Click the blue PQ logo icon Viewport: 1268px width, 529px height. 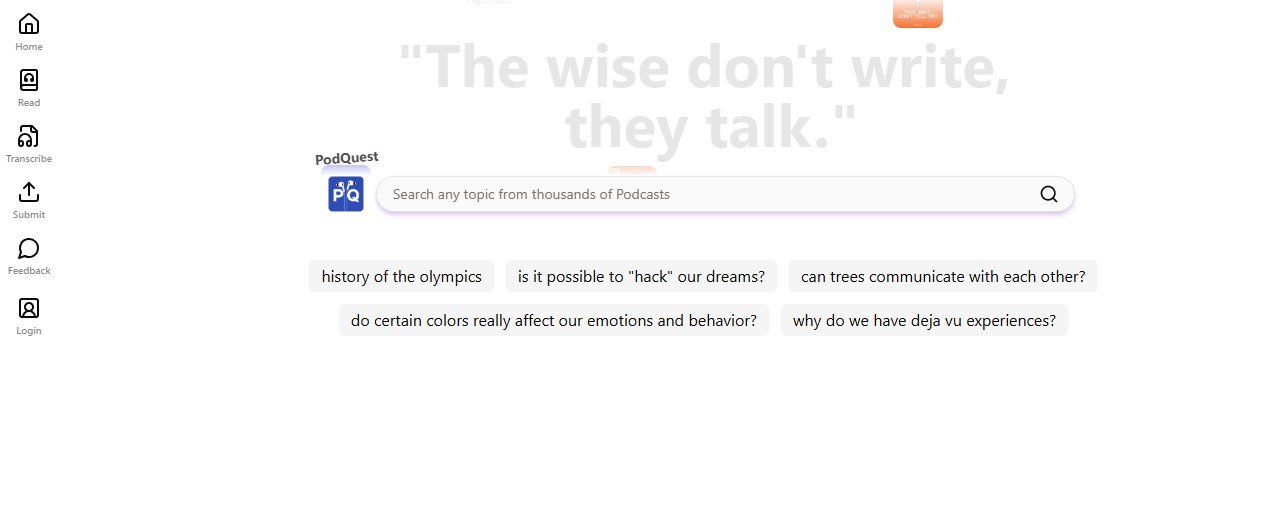(x=346, y=194)
